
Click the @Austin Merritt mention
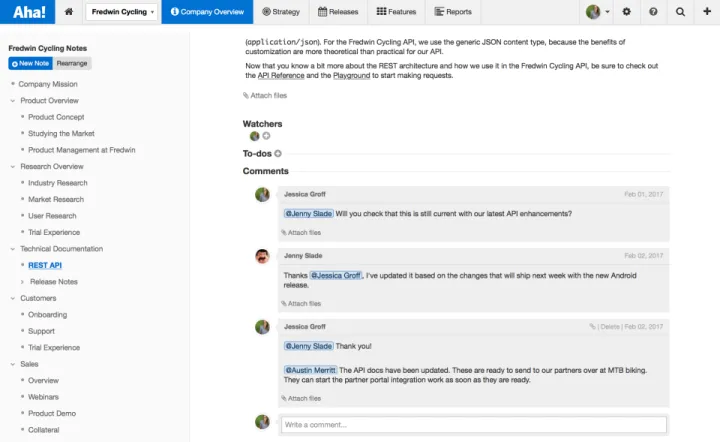[x=310, y=370]
